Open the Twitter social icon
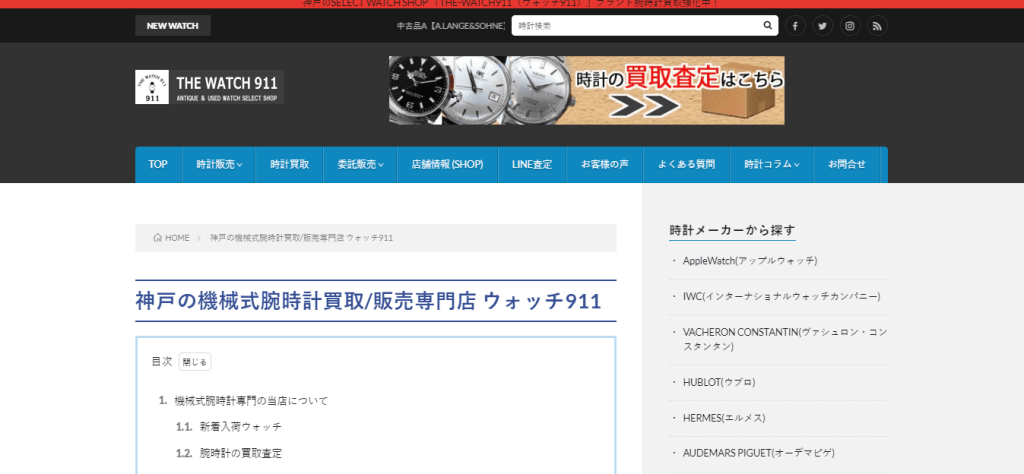1024x474 pixels. coord(822,26)
